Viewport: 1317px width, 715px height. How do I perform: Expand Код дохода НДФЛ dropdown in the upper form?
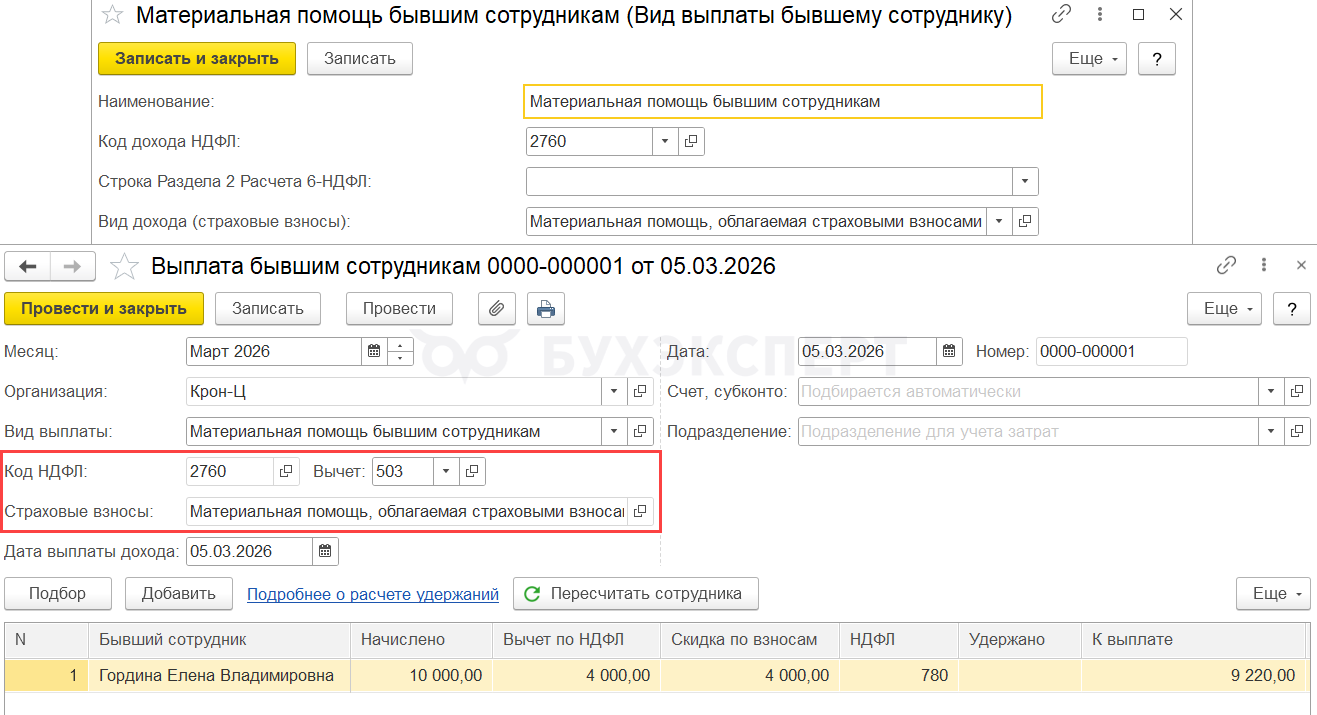pyautogui.click(x=666, y=141)
